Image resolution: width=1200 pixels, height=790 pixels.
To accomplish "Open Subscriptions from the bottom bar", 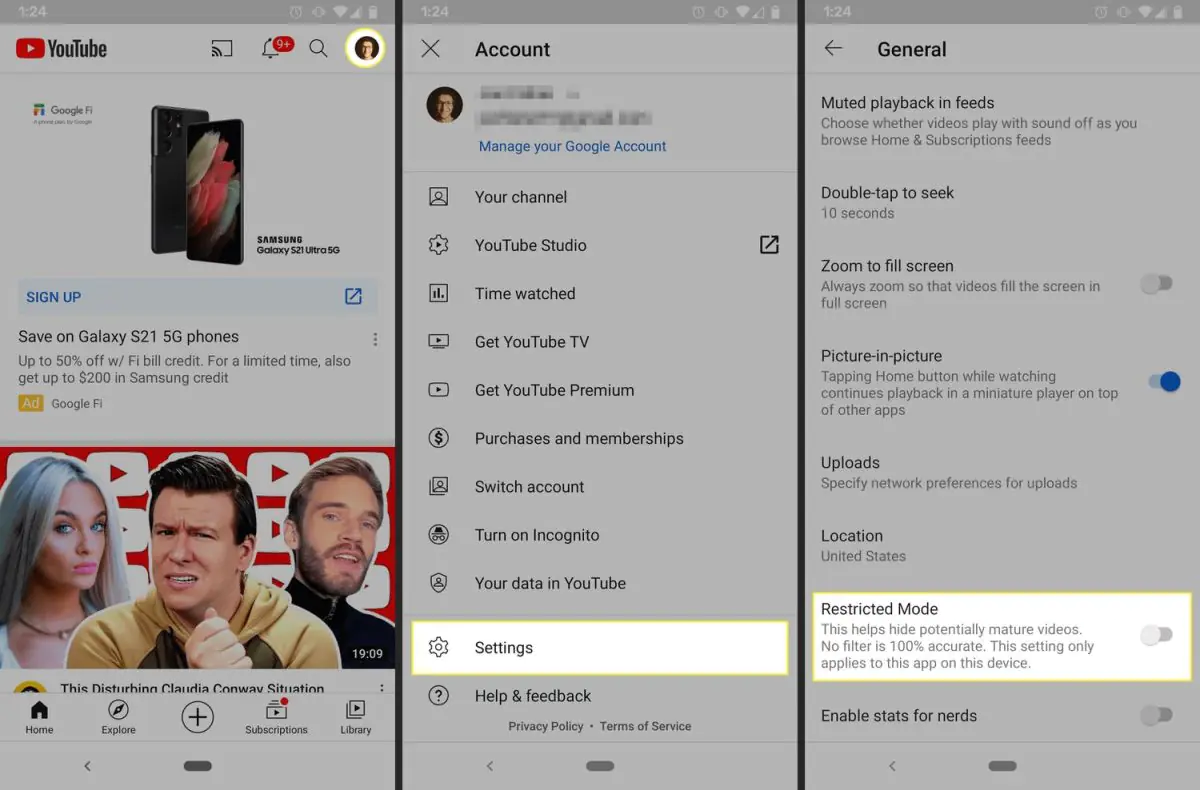I will pos(276,714).
